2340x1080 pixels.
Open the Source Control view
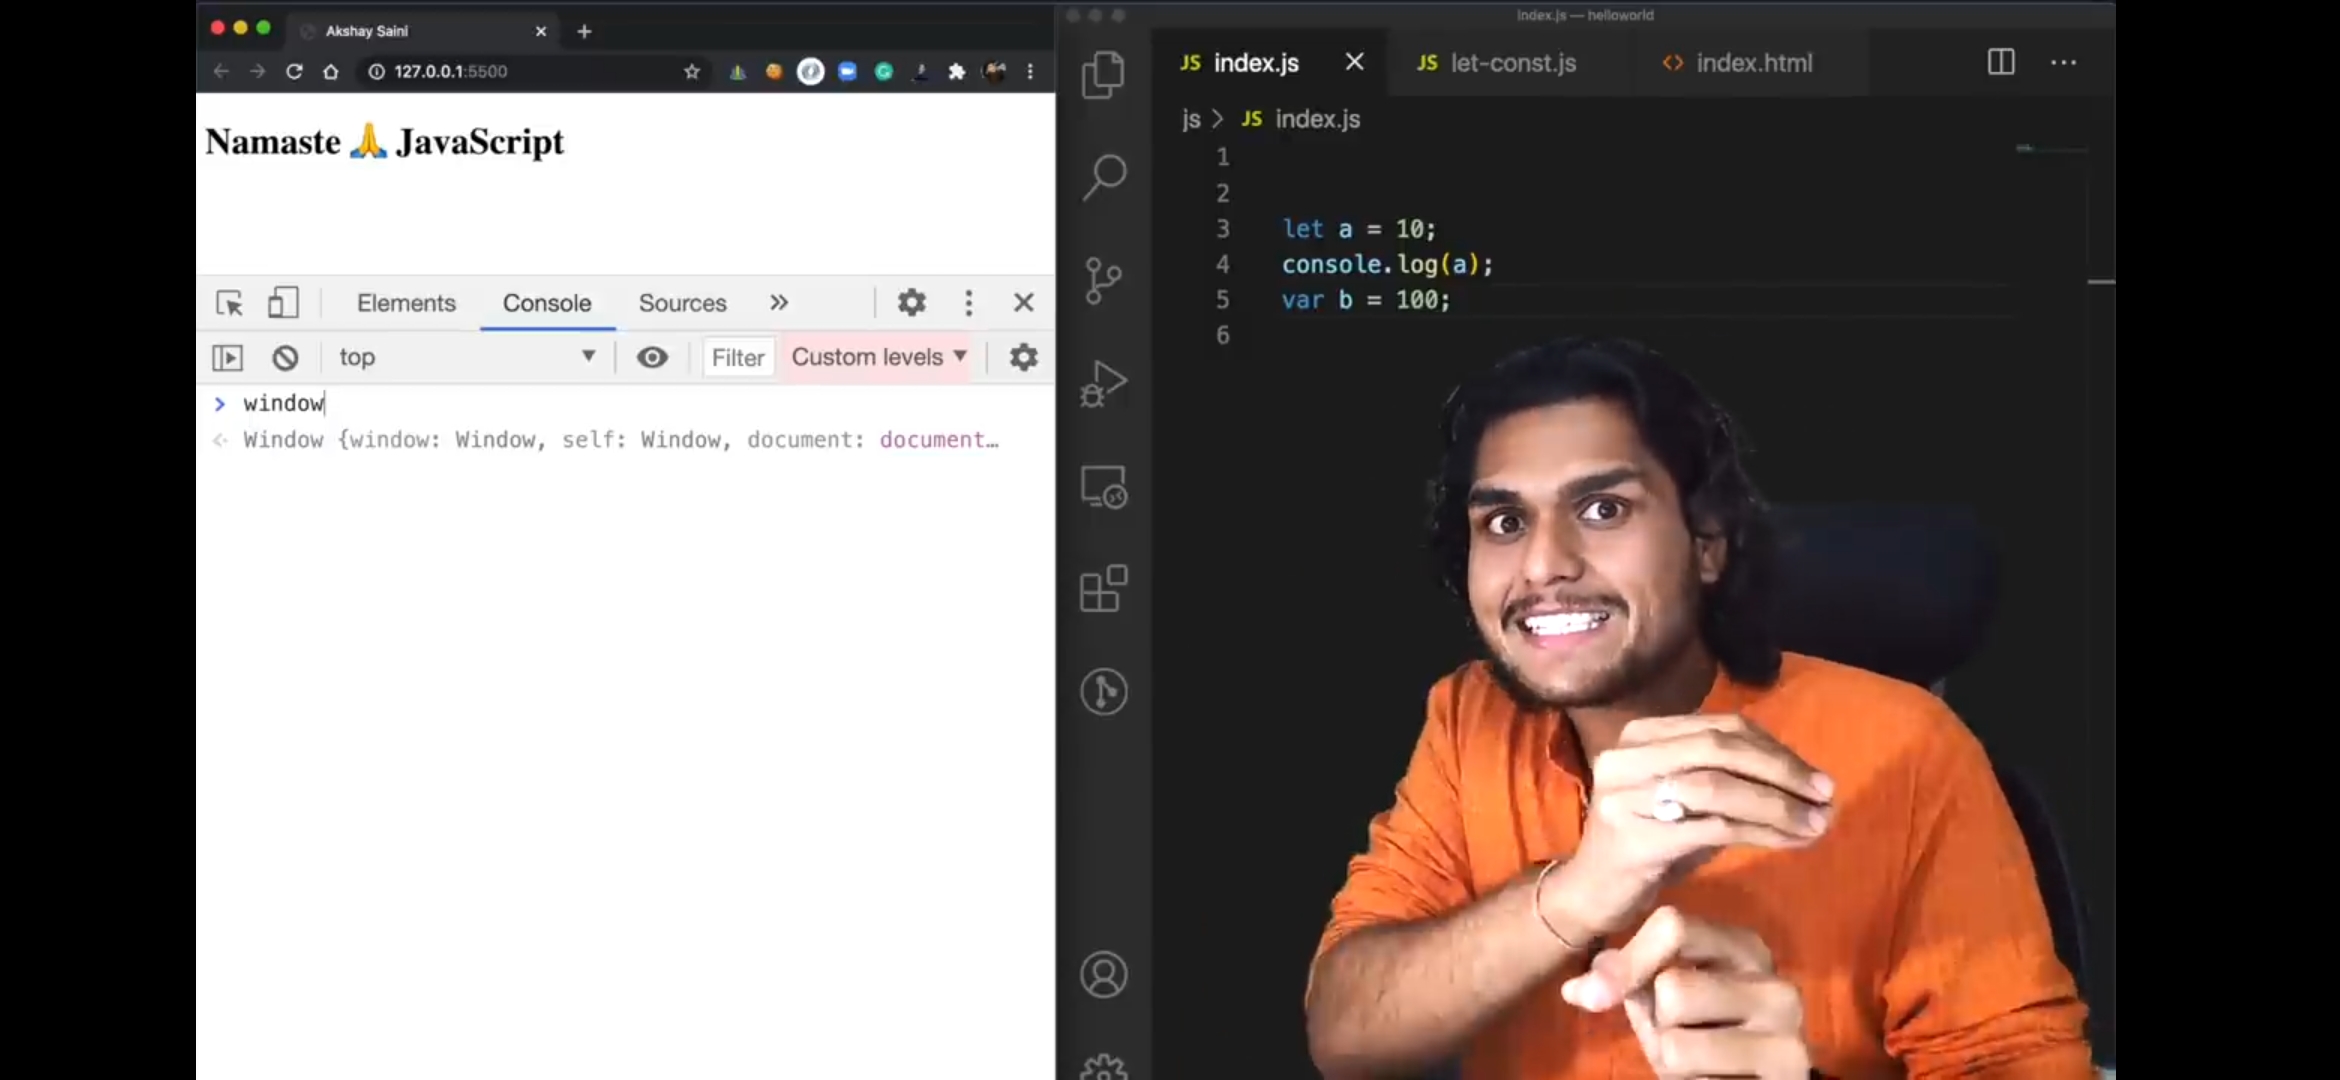click(x=1103, y=281)
